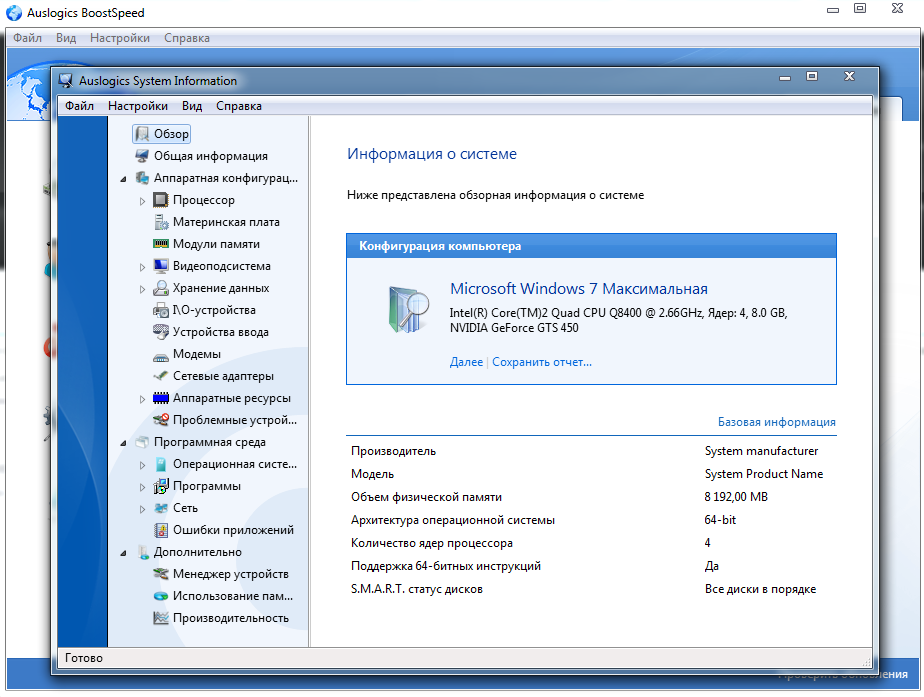This screenshot has width=924, height=697.
Task: Expand the Программы tree node
Action: point(142,487)
